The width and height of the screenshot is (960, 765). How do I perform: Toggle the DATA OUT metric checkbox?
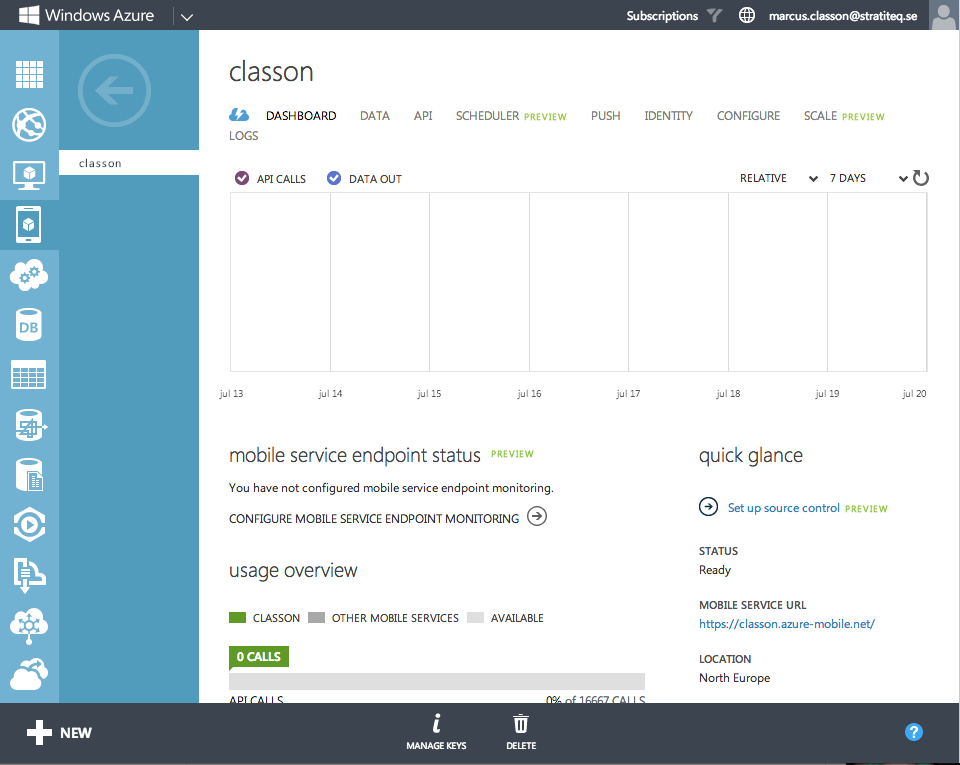[334, 178]
